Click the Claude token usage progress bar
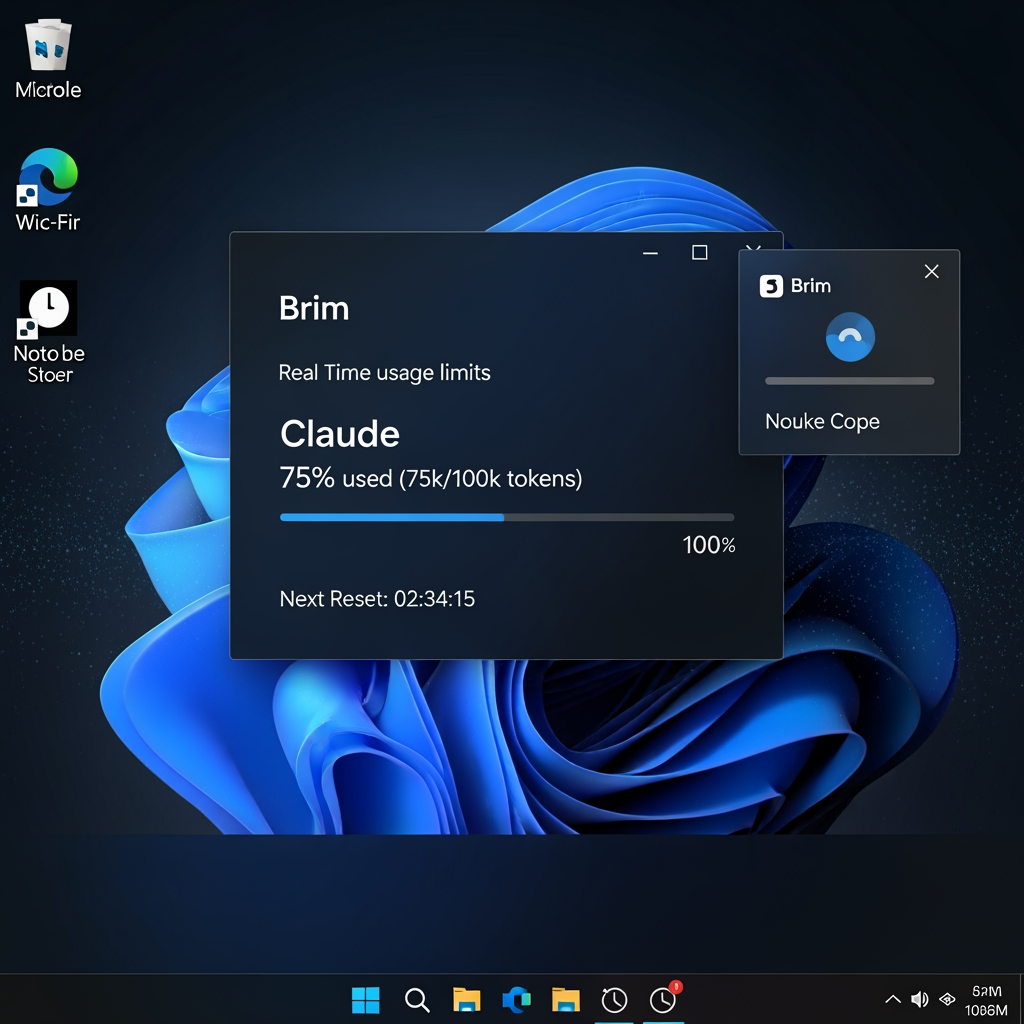Image resolution: width=1024 pixels, height=1024 pixels. [x=507, y=517]
